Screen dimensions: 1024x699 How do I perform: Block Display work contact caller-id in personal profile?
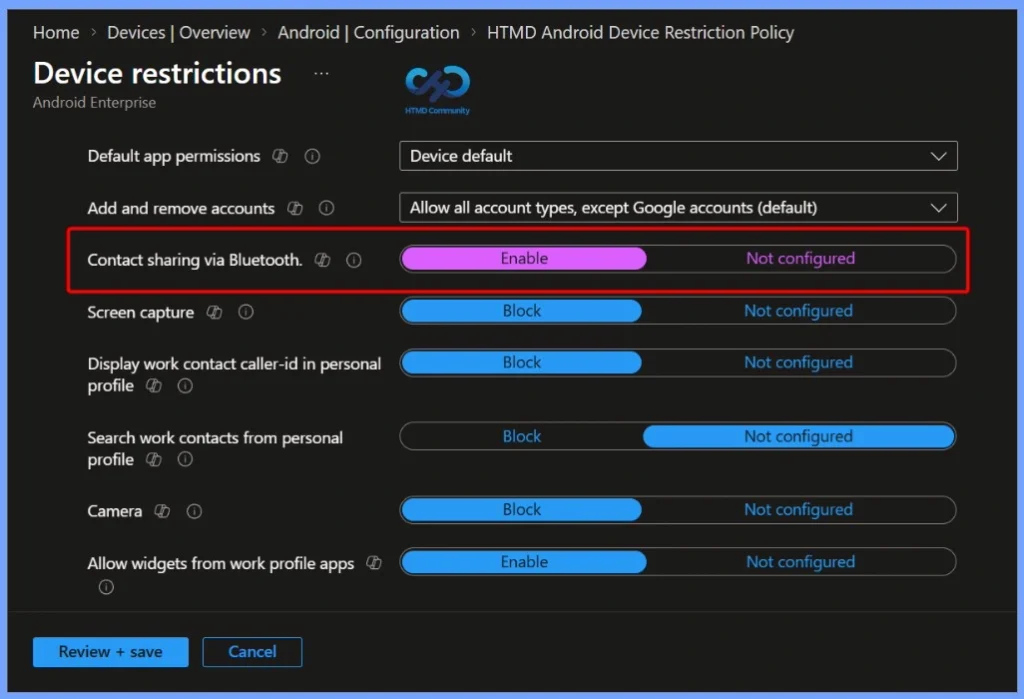[521, 363]
